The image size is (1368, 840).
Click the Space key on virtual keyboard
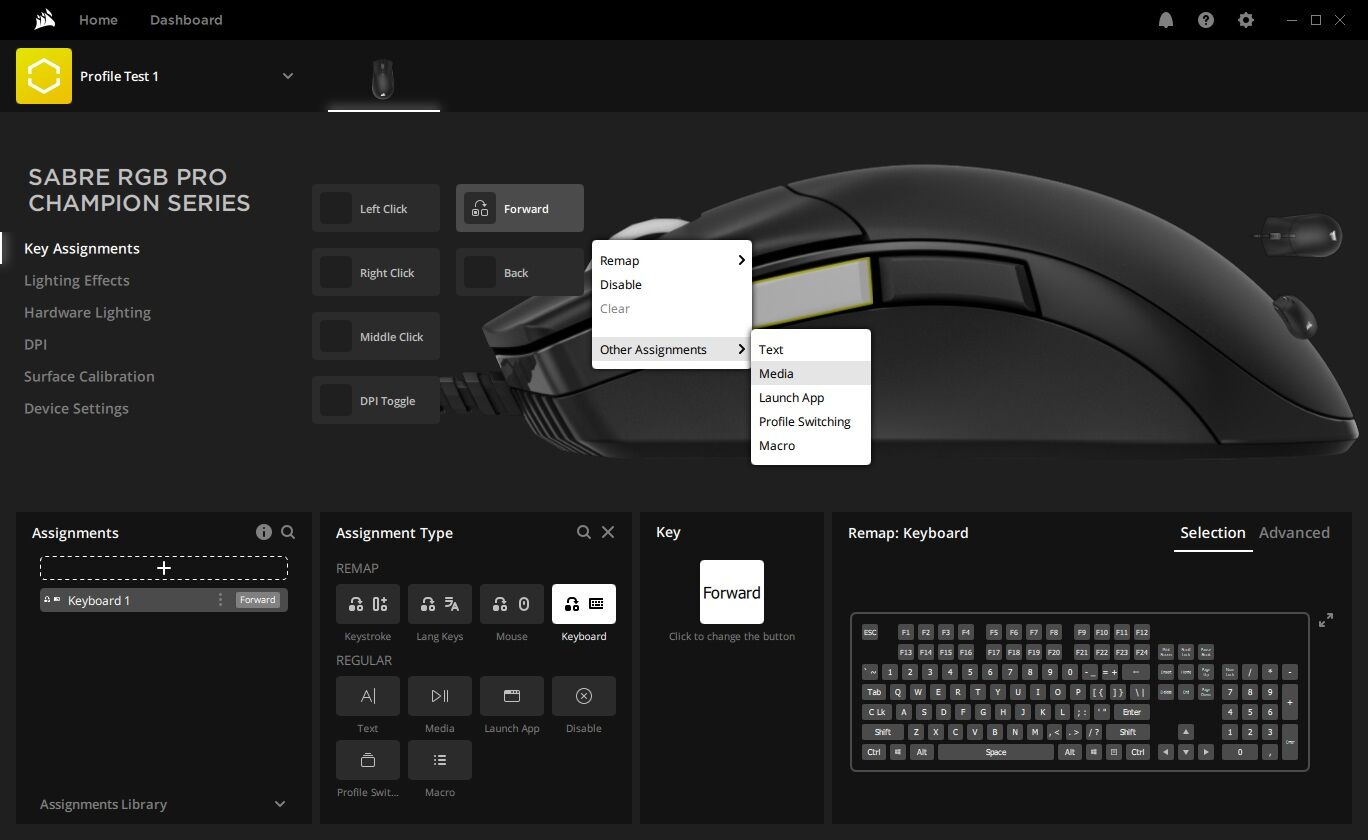996,752
